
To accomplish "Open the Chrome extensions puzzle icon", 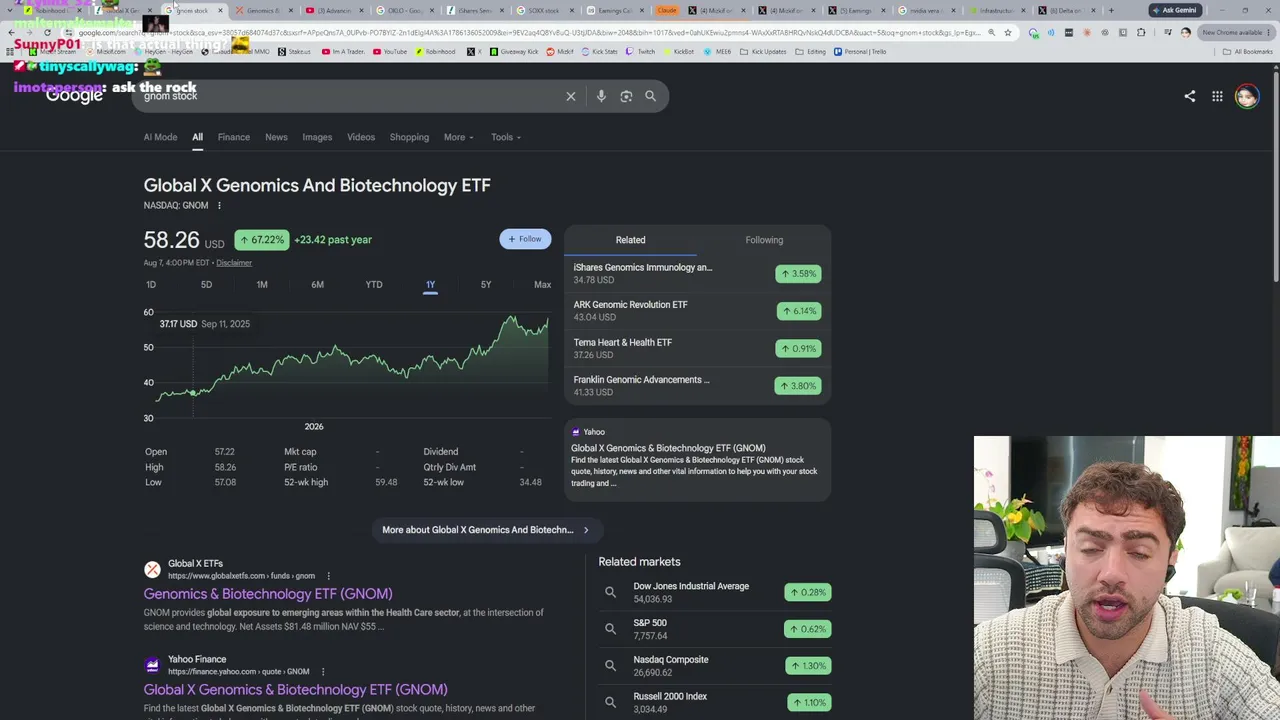I will point(1141,32).
